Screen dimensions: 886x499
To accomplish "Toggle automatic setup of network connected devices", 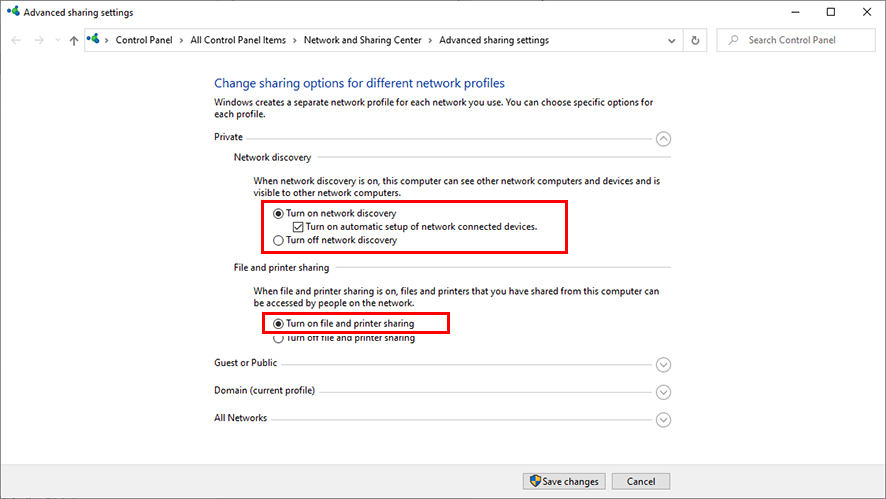I will pyautogui.click(x=298, y=227).
